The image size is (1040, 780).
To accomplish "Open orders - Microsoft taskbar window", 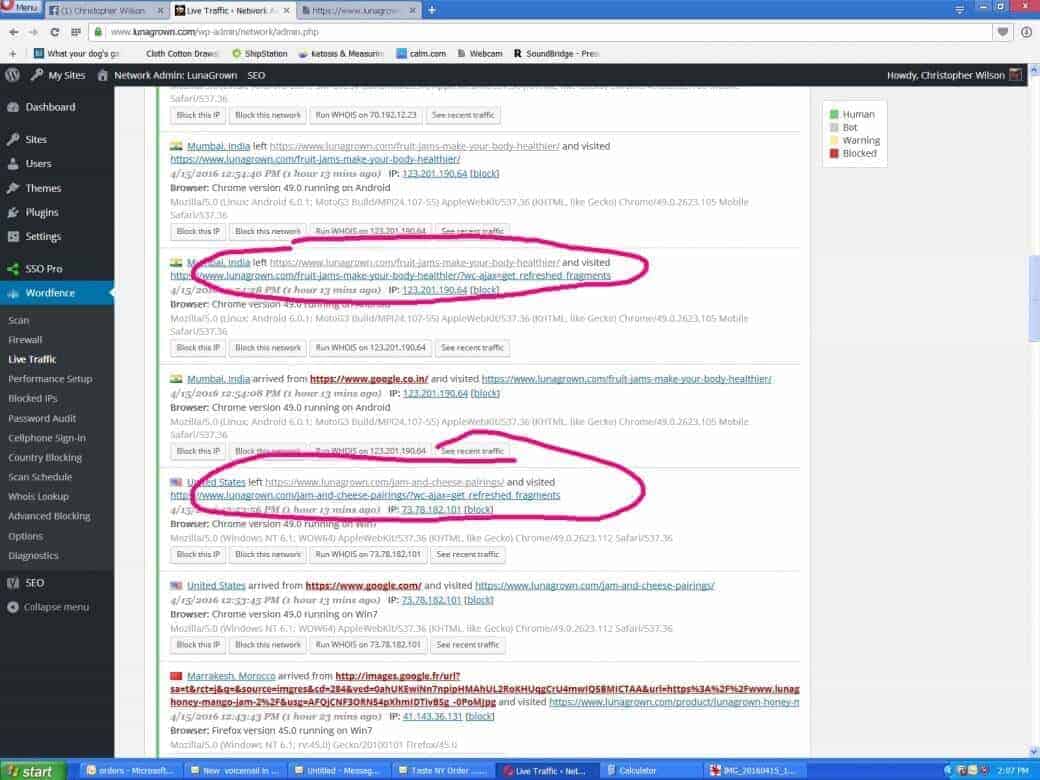I will click(x=130, y=771).
